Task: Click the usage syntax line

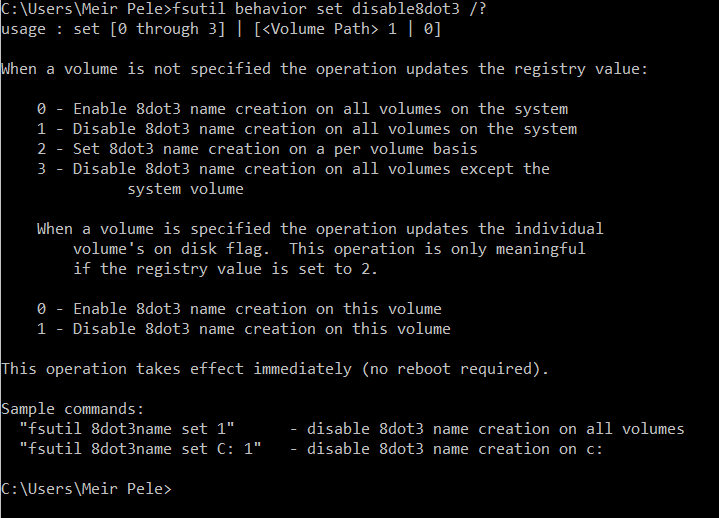Action: pos(221,29)
